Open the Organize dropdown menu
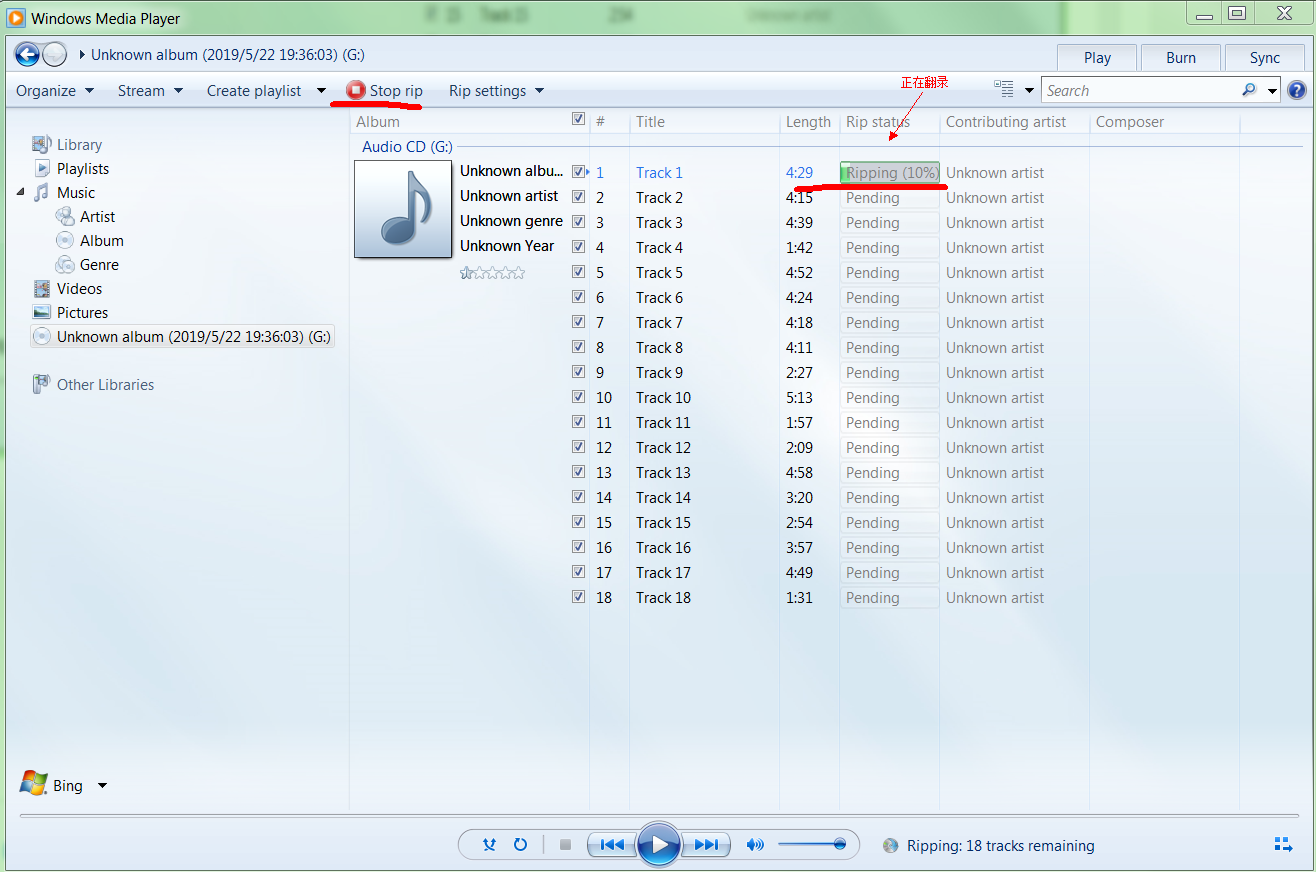1316x872 pixels. tap(55, 90)
